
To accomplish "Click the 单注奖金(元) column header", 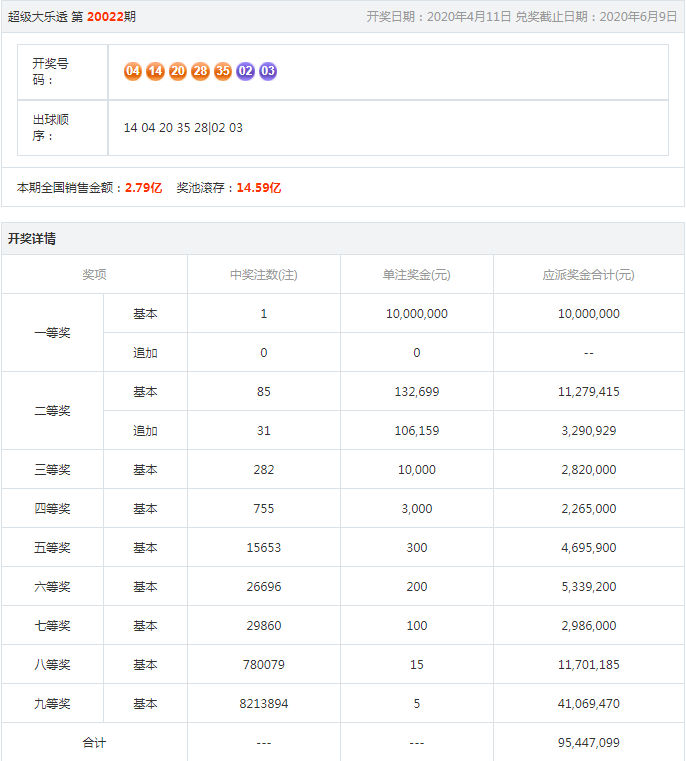I will click(416, 275).
